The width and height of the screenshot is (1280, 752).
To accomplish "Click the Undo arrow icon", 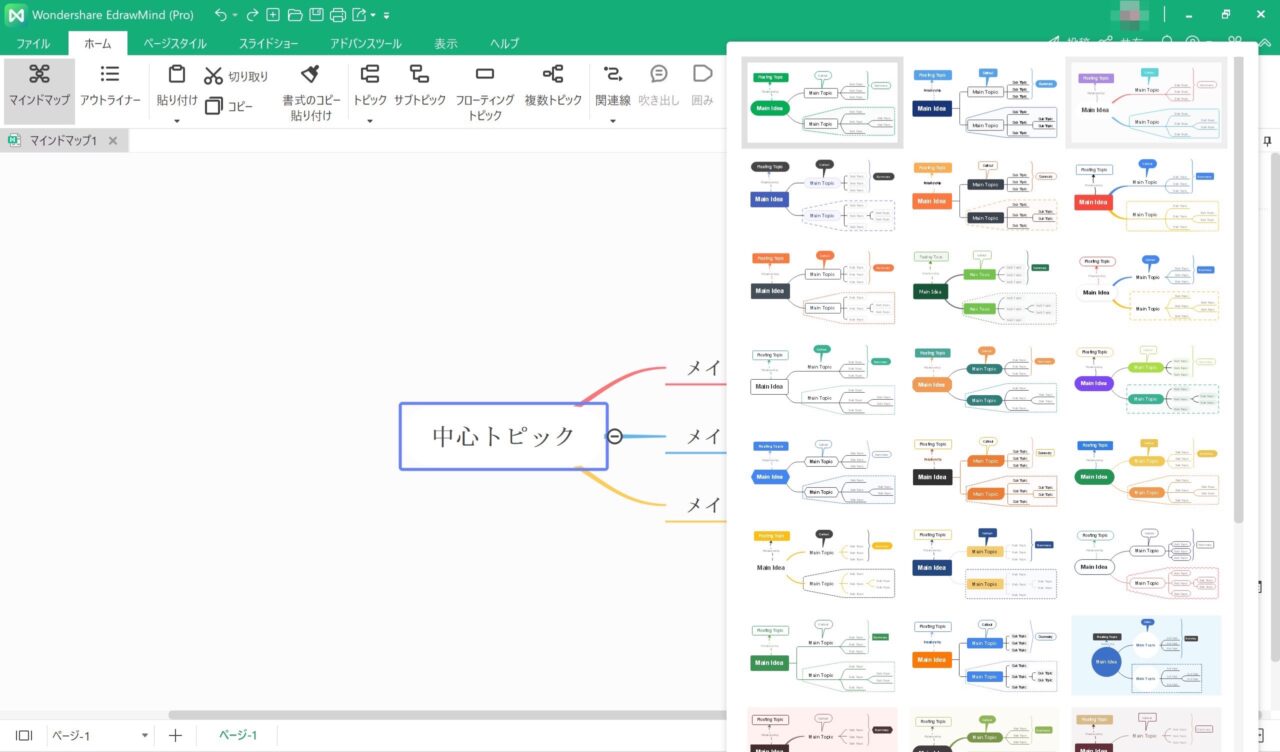I will click(x=221, y=15).
